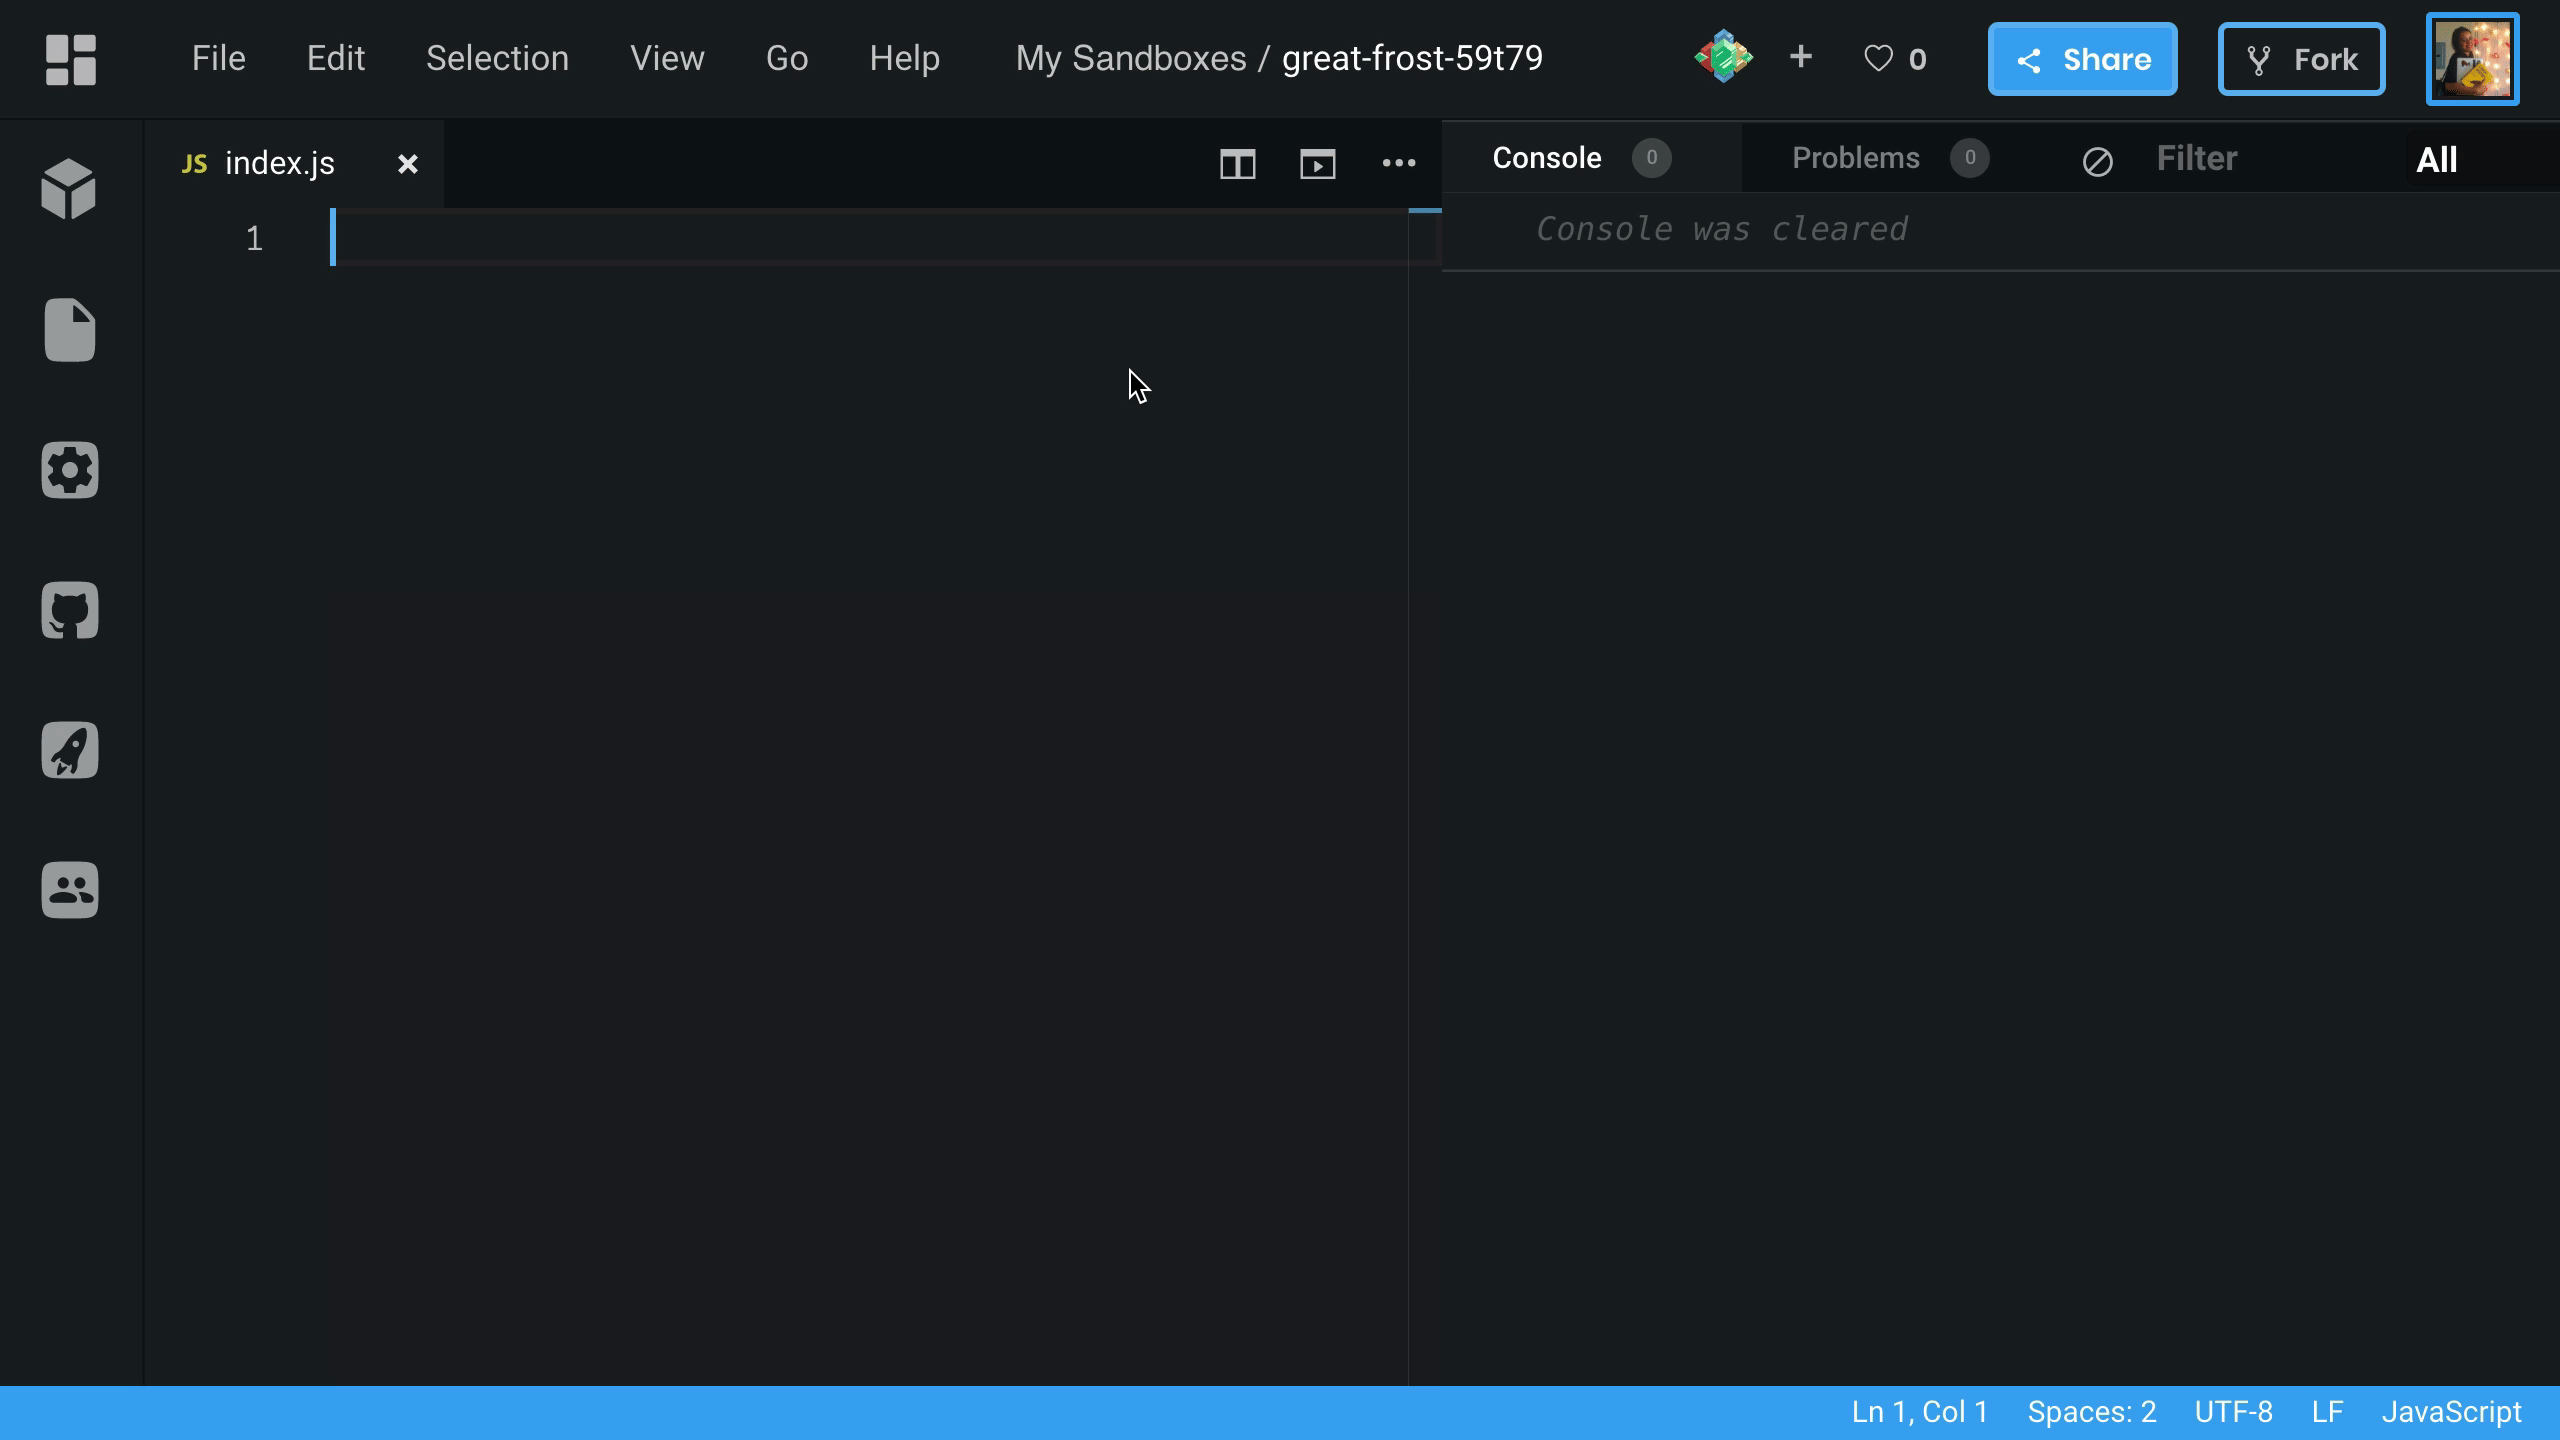The image size is (2560, 1440).
Task: Click the 'Console was cleared' message
Action: point(1722,229)
